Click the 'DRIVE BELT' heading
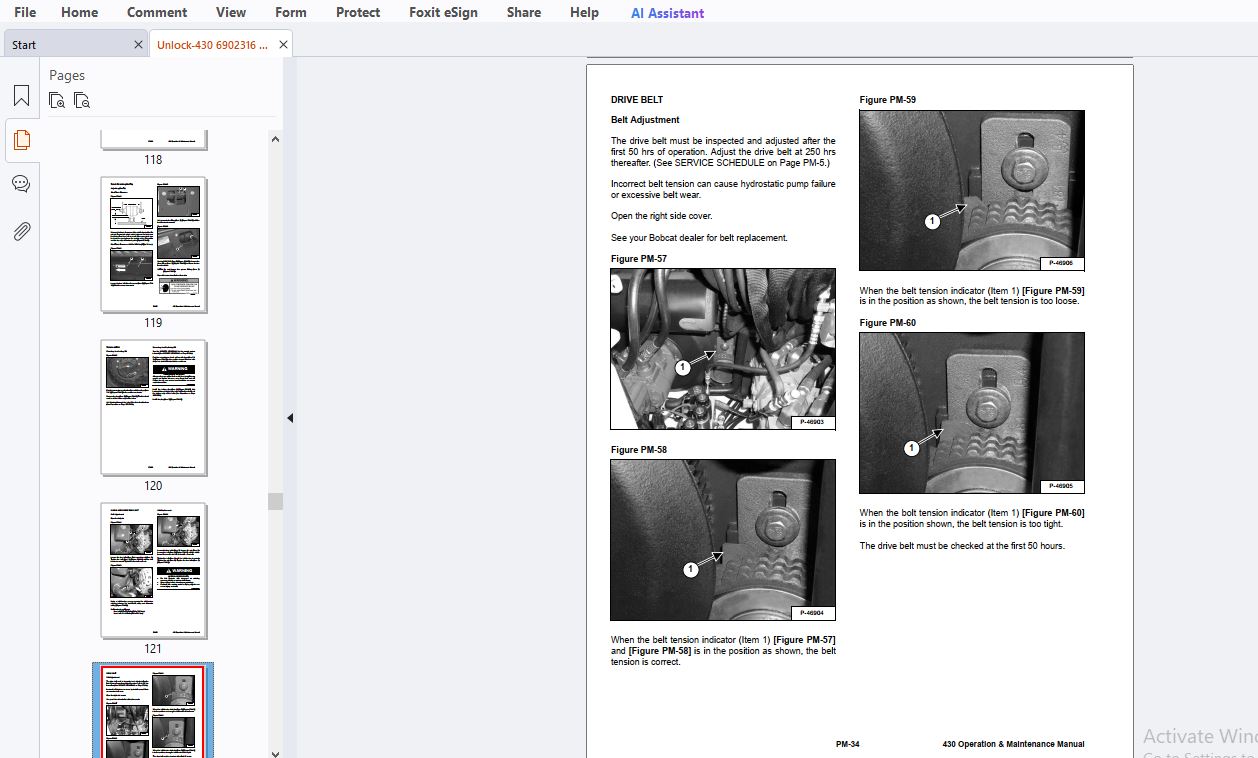This screenshot has height=758, width=1258. pos(637,100)
